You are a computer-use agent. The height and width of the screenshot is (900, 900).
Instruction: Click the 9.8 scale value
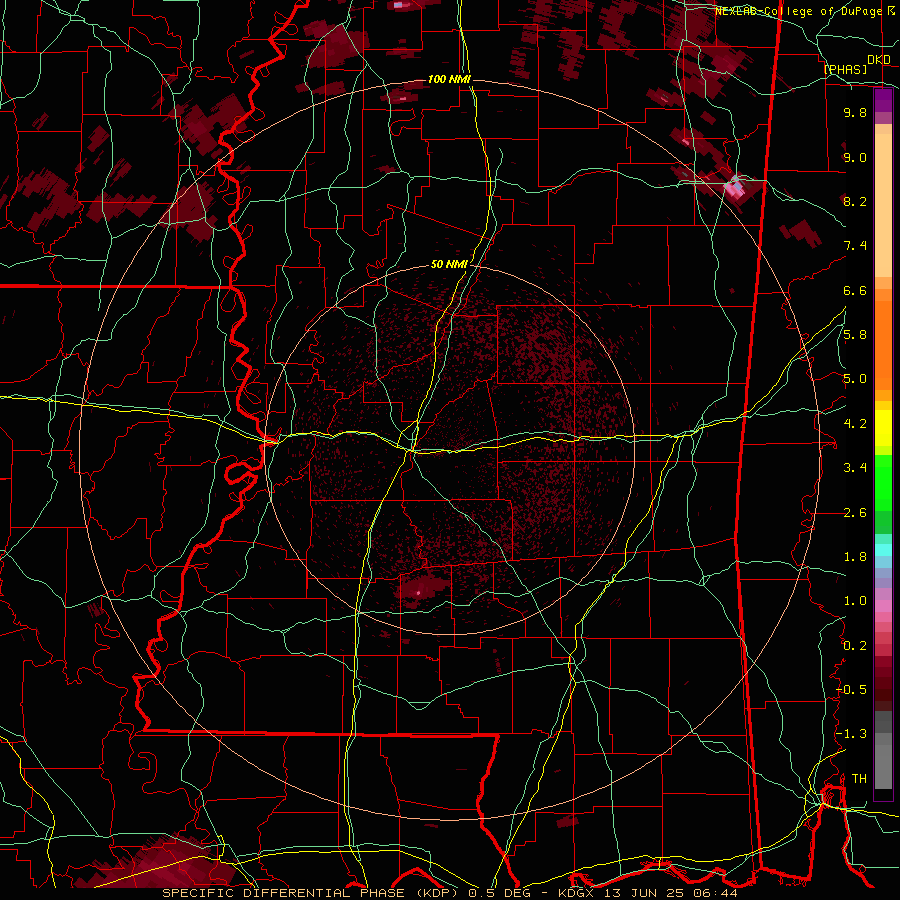point(855,112)
